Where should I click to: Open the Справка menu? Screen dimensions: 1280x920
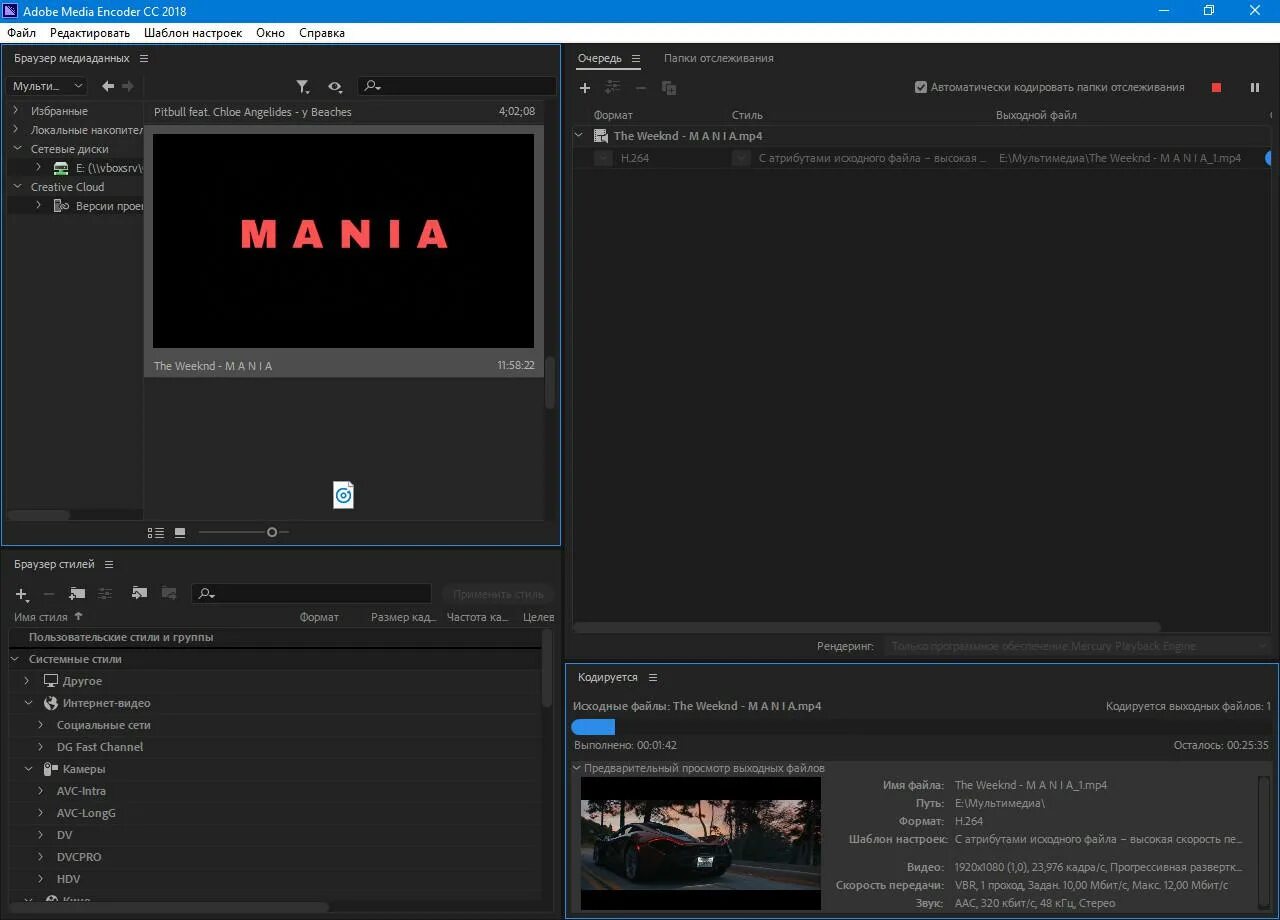pyautogui.click(x=322, y=33)
